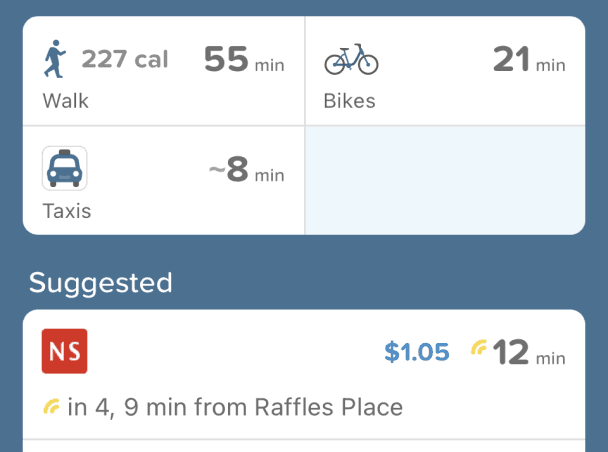
Task: Select the Bikes travel option label
Action: tap(349, 101)
